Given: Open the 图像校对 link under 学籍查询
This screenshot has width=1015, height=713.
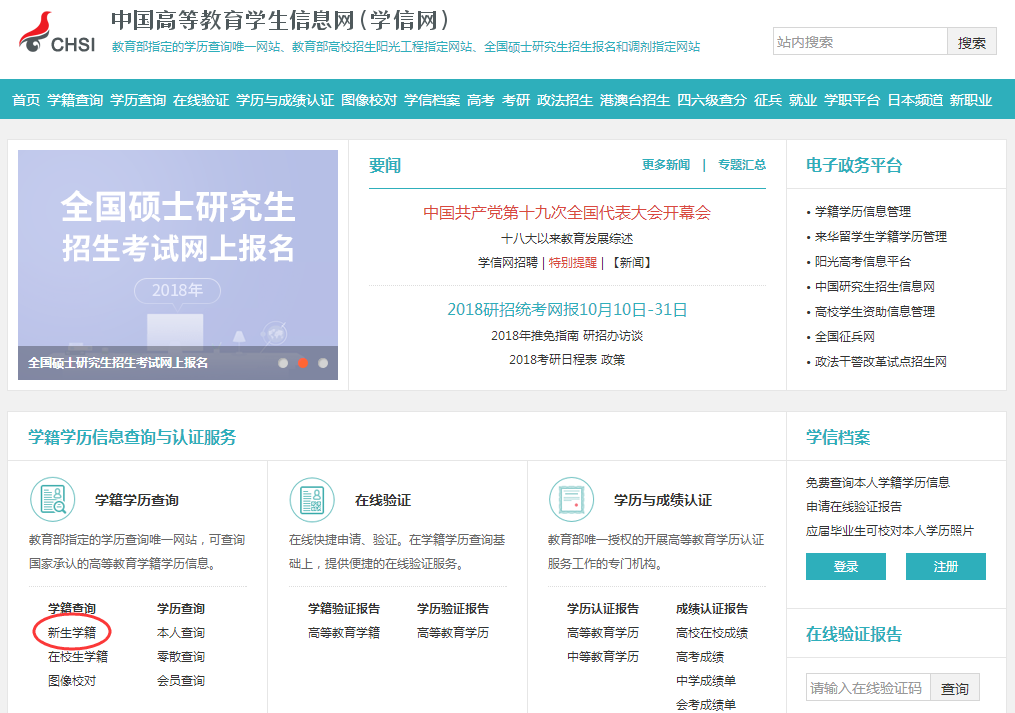Looking at the screenshot, I should tap(72, 681).
